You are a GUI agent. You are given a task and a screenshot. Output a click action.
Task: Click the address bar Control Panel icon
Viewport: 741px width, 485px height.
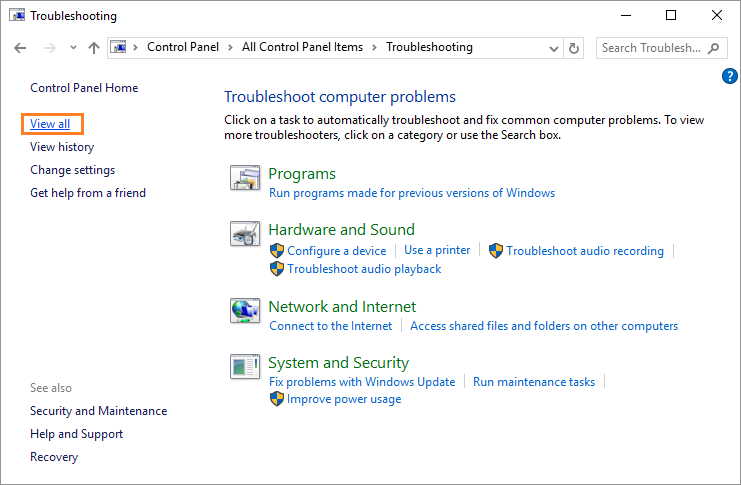tap(119, 47)
